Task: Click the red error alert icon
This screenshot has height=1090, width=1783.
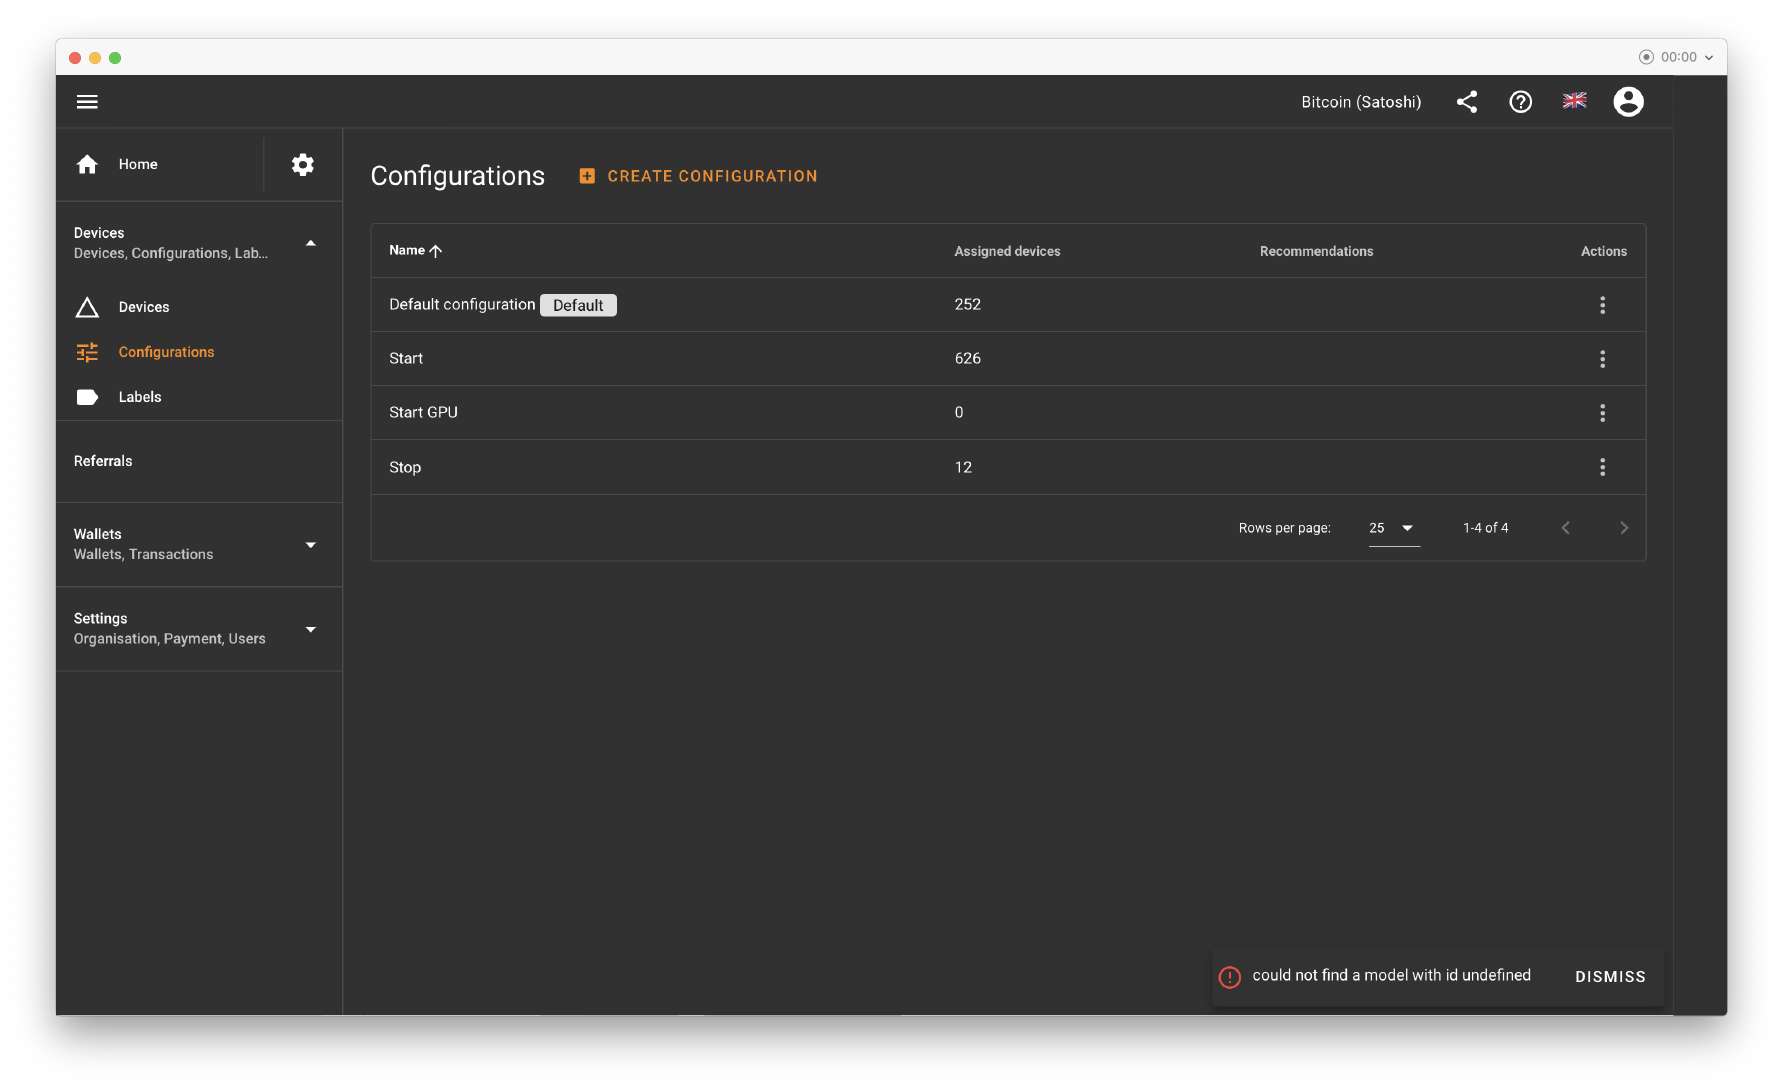Action: (x=1230, y=977)
